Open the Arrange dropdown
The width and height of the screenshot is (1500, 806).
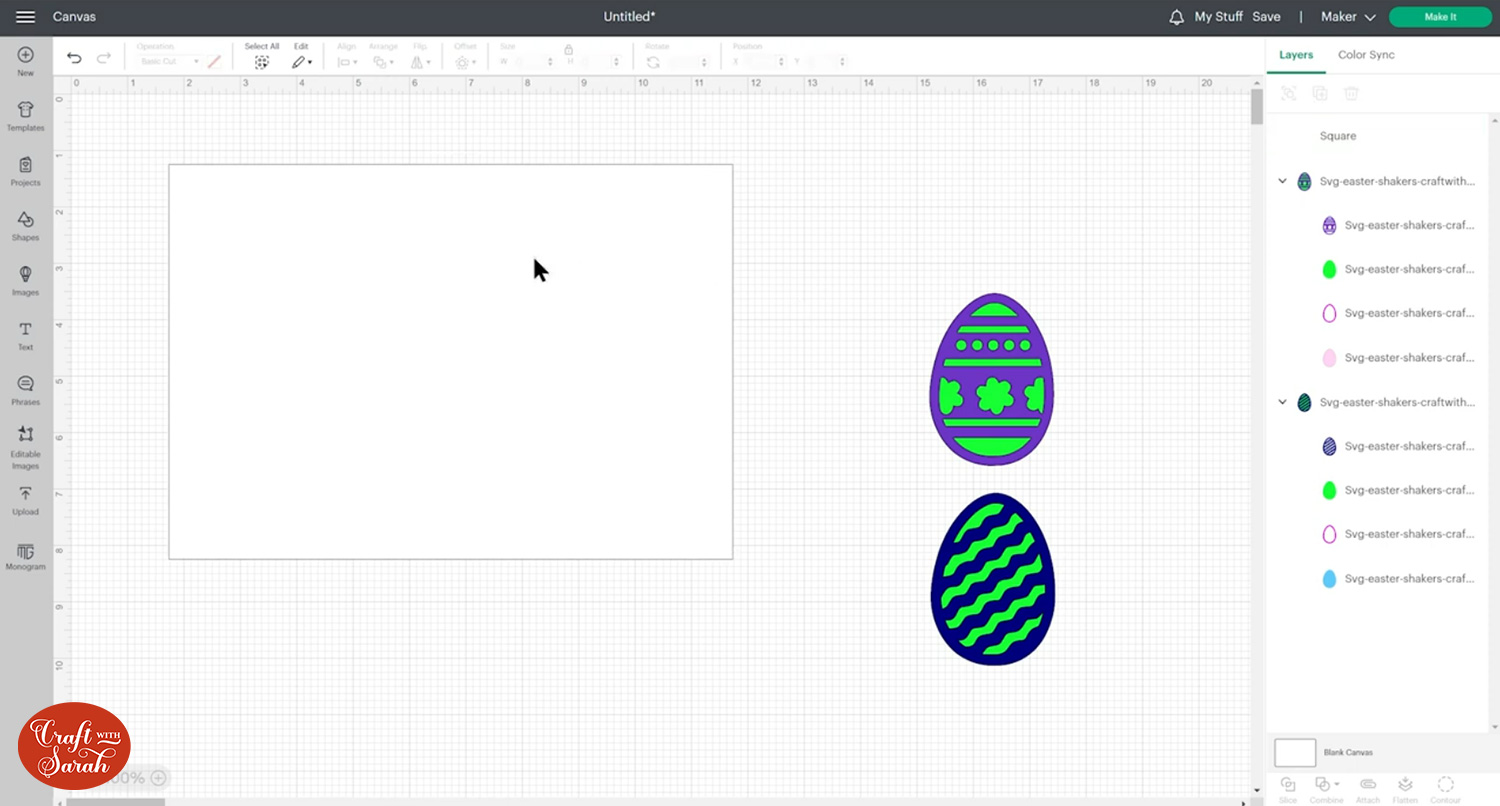coord(382,56)
